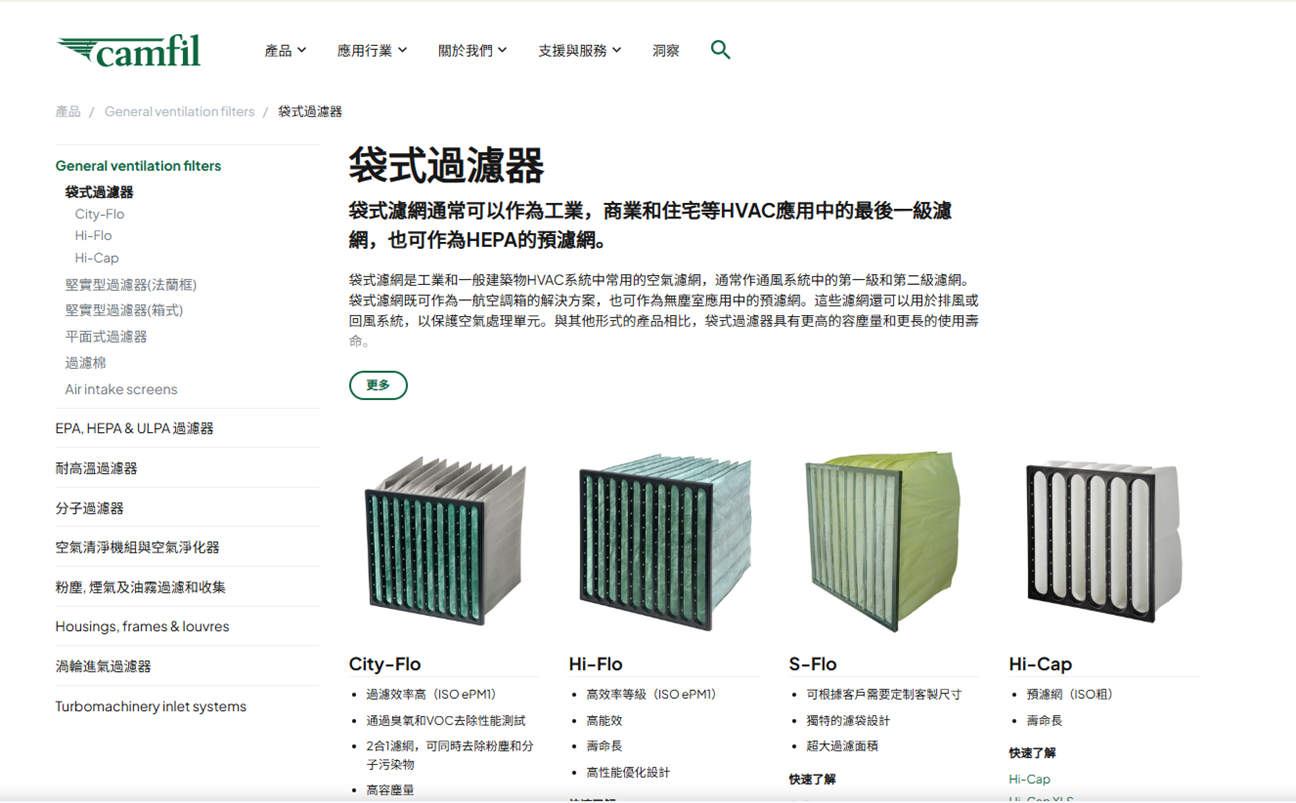Open the 支援與服務 menu
1296x803 pixels.
580,50
